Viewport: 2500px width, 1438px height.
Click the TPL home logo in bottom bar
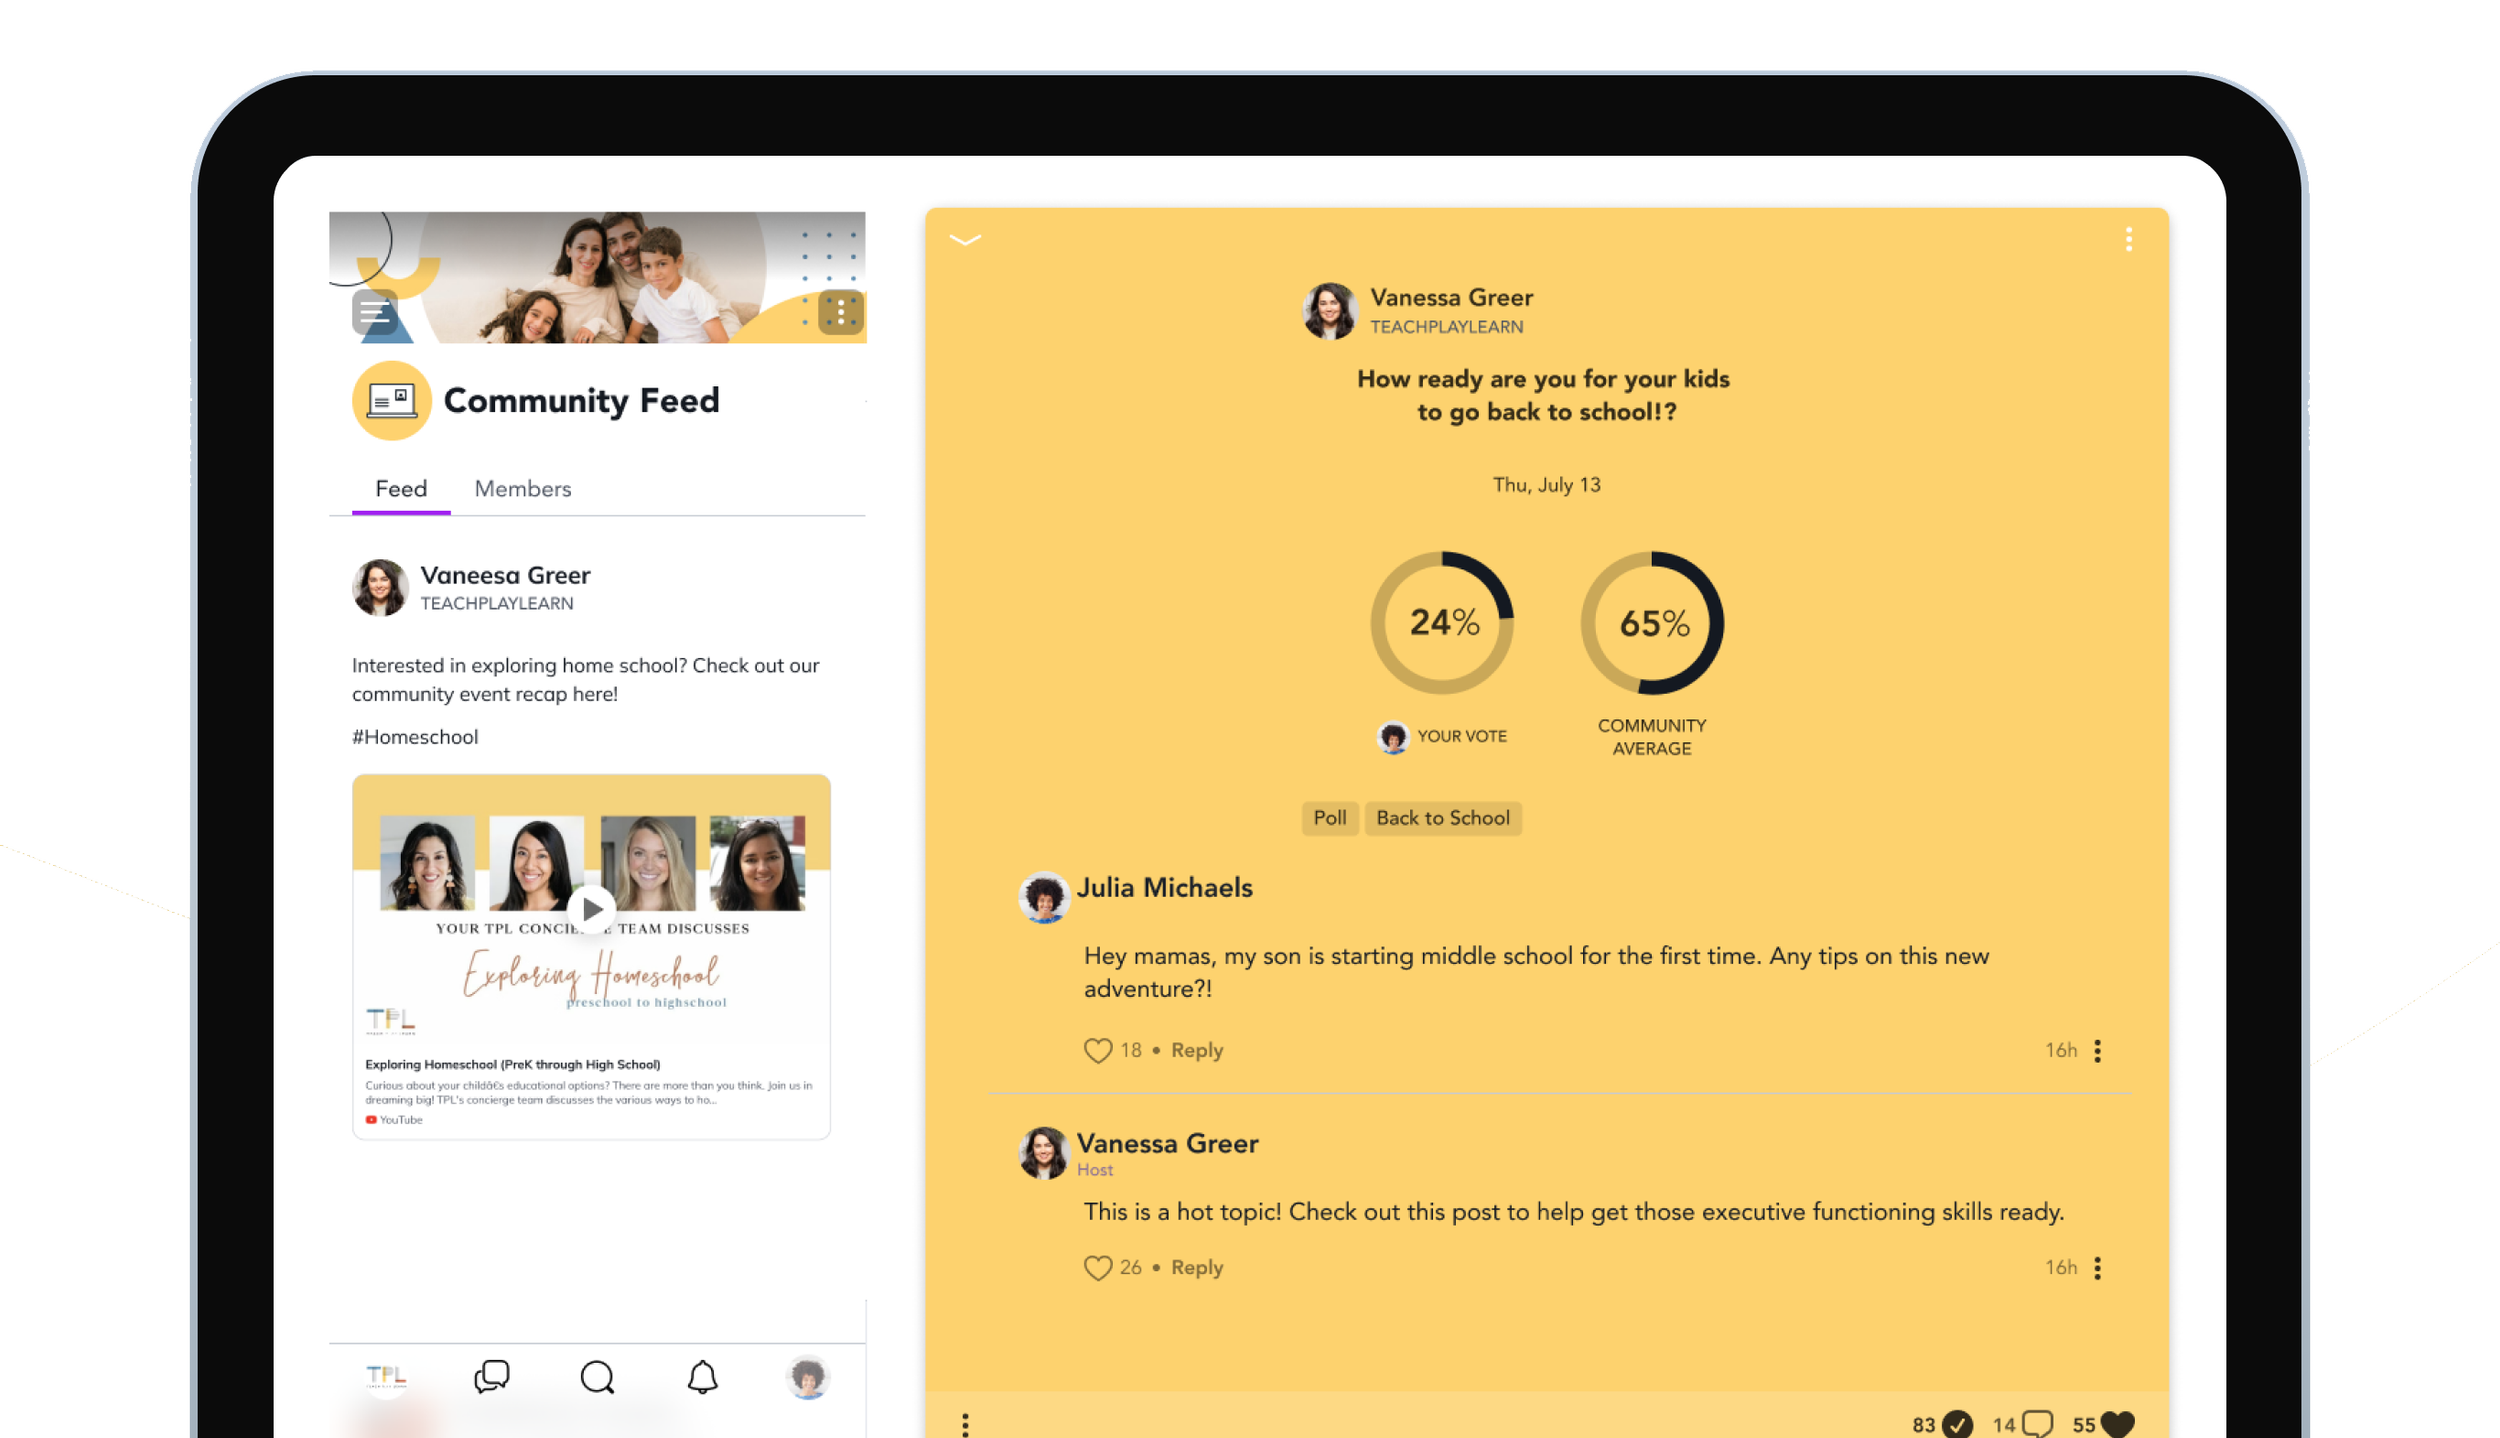point(386,1377)
